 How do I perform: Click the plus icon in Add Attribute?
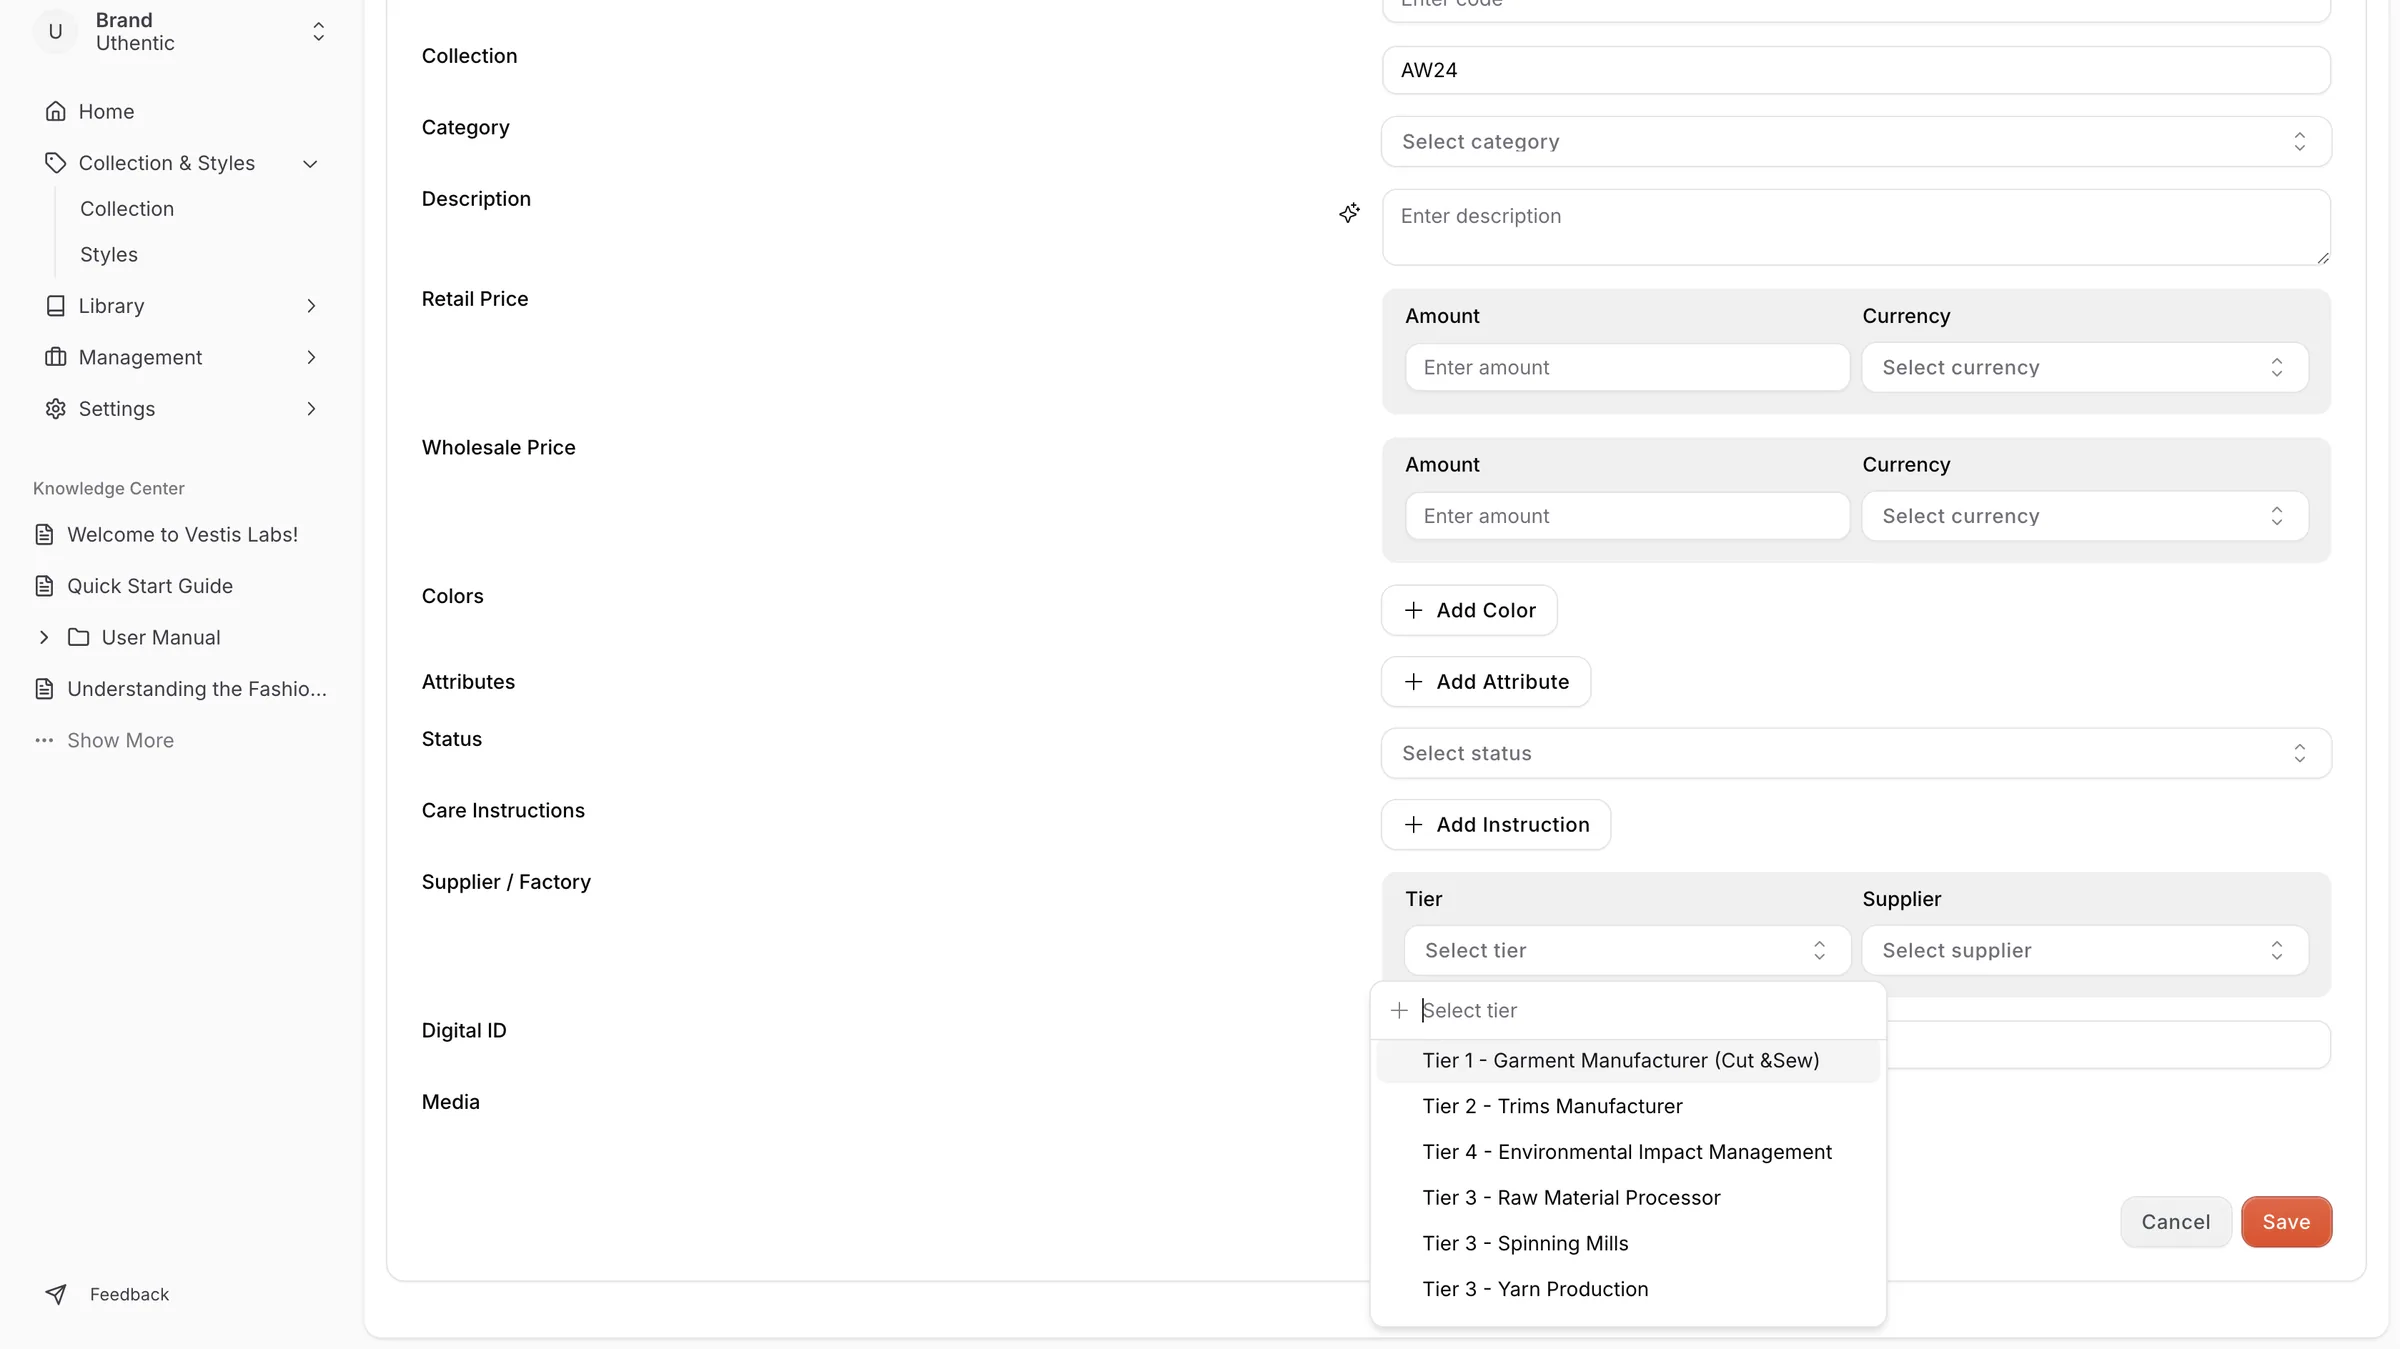(x=1413, y=682)
